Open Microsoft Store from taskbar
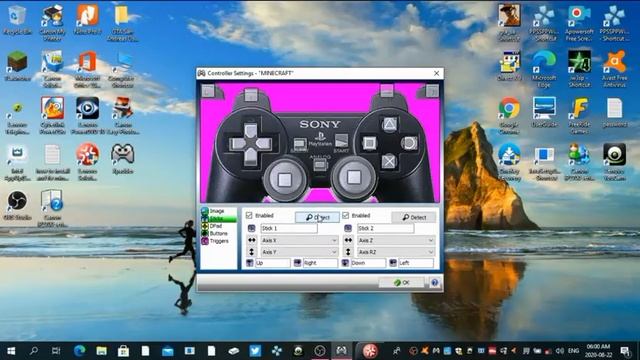Image resolution: width=640 pixels, height=360 pixels. coord(123,351)
